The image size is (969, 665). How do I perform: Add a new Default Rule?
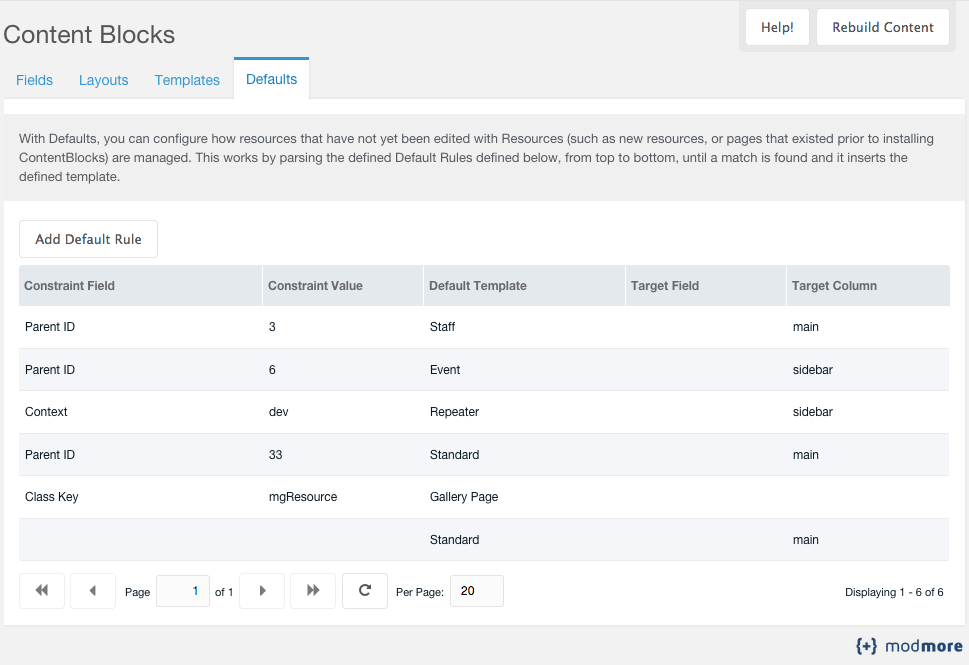click(88, 239)
